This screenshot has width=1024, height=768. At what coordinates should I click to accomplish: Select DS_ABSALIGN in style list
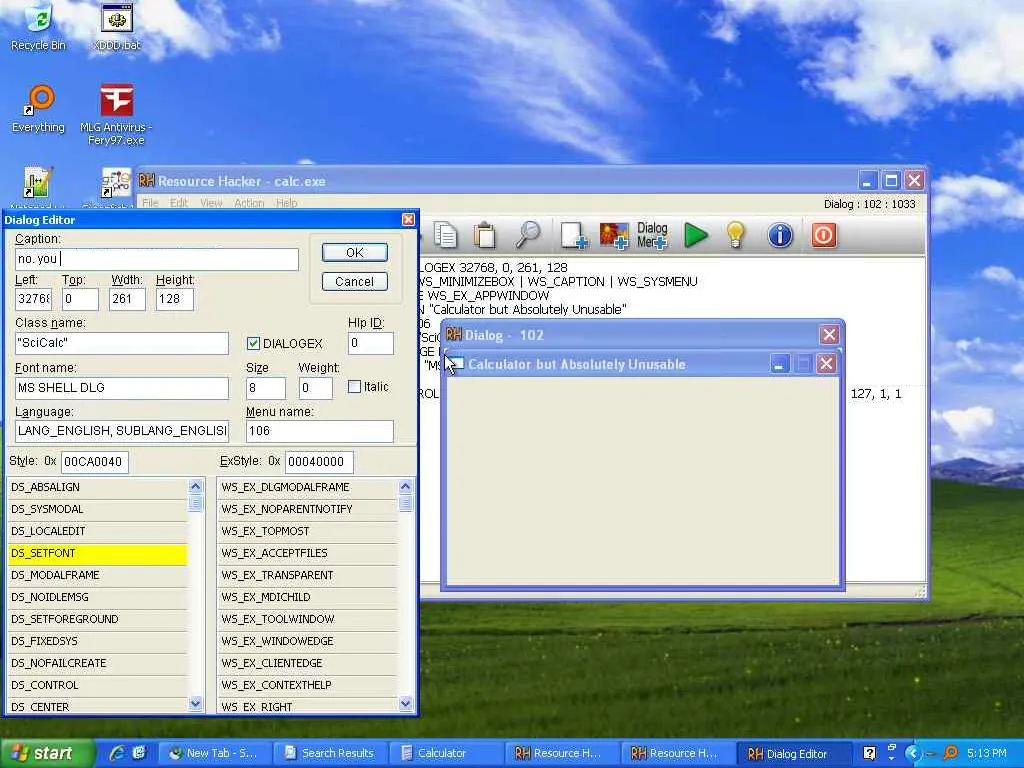97,487
